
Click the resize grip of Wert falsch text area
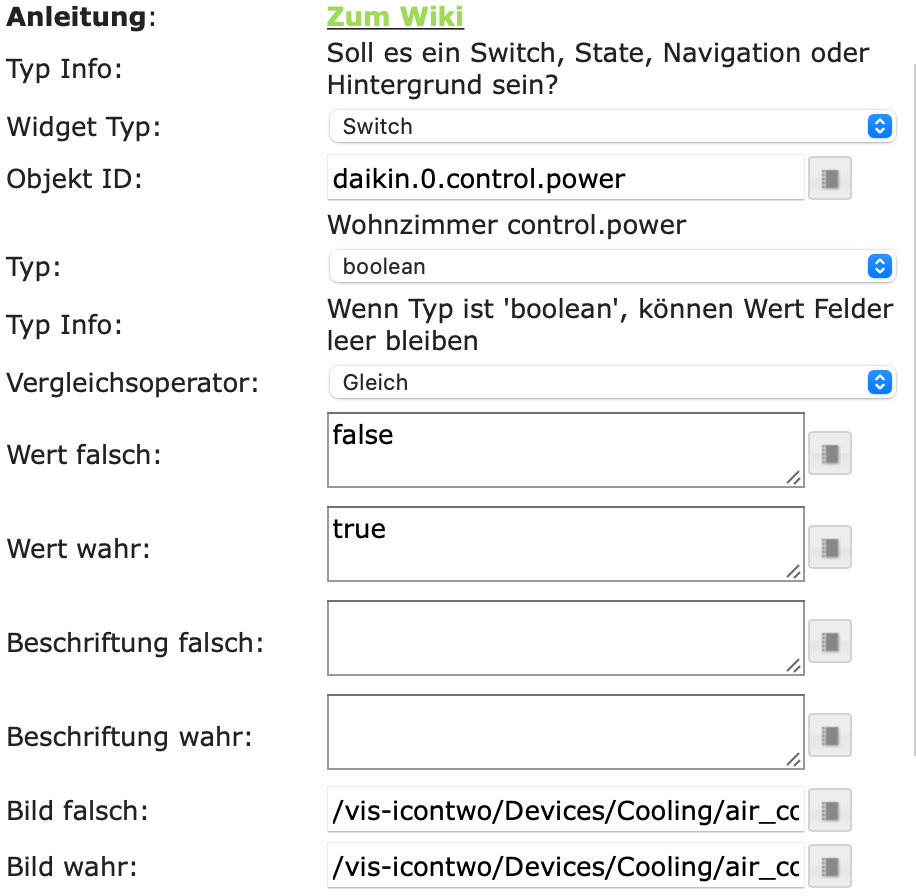tap(794, 478)
